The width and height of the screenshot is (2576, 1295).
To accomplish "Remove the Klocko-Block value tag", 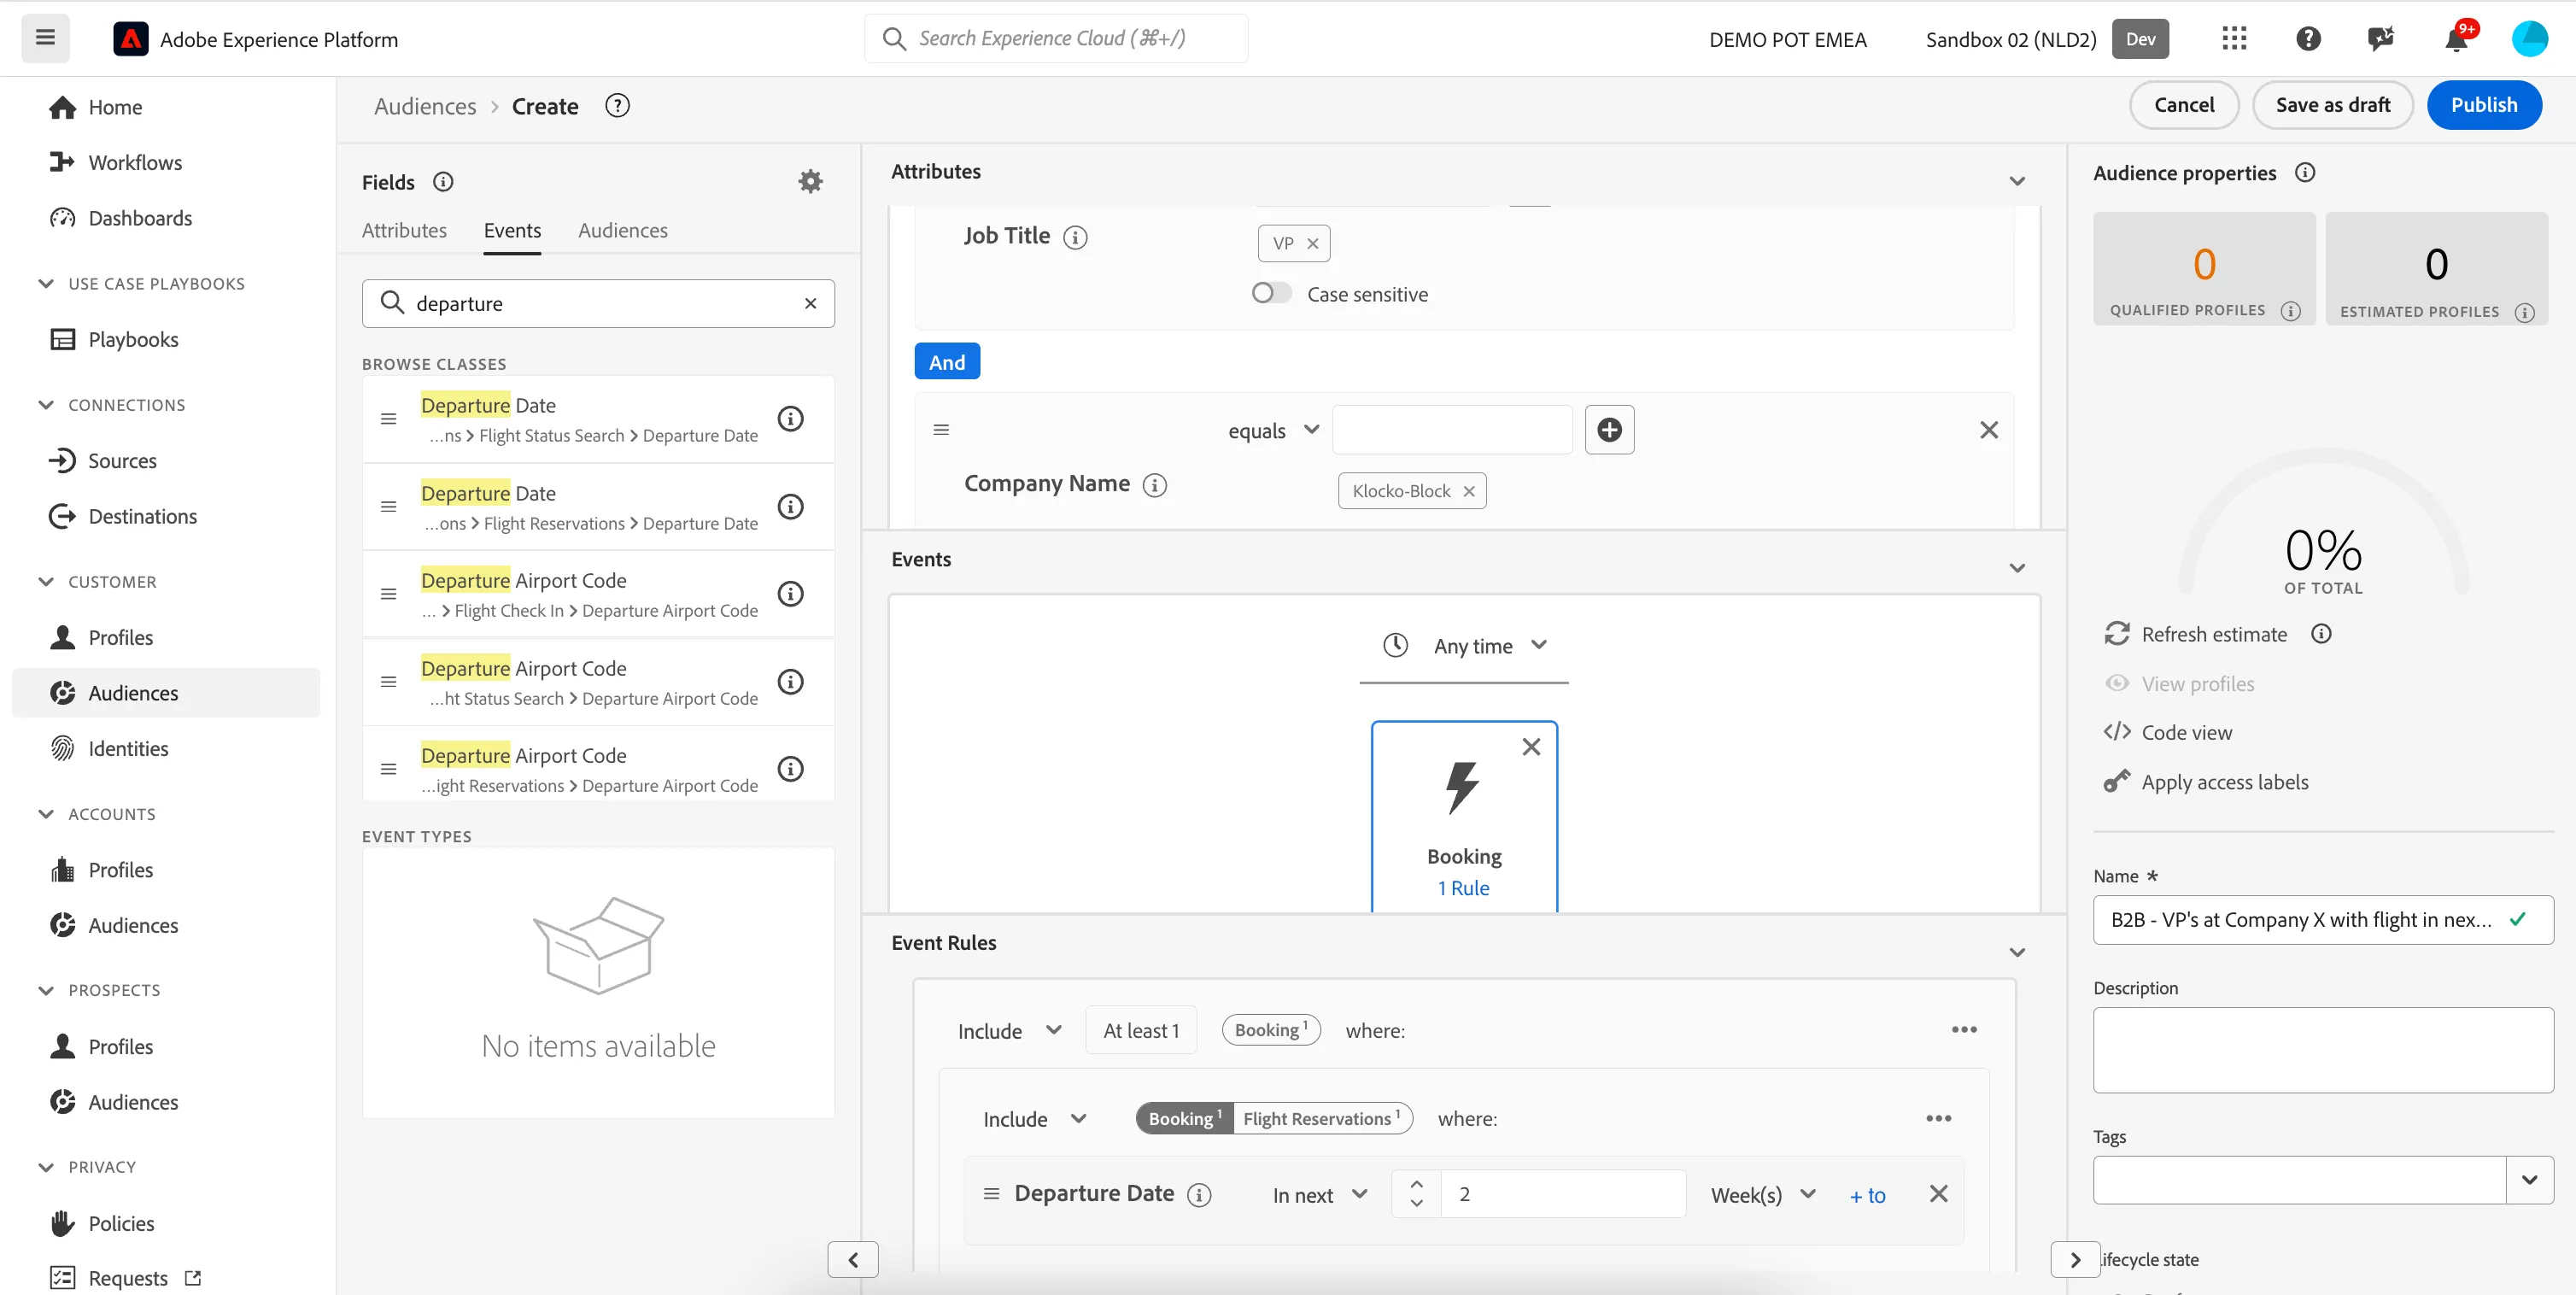I will [1469, 491].
